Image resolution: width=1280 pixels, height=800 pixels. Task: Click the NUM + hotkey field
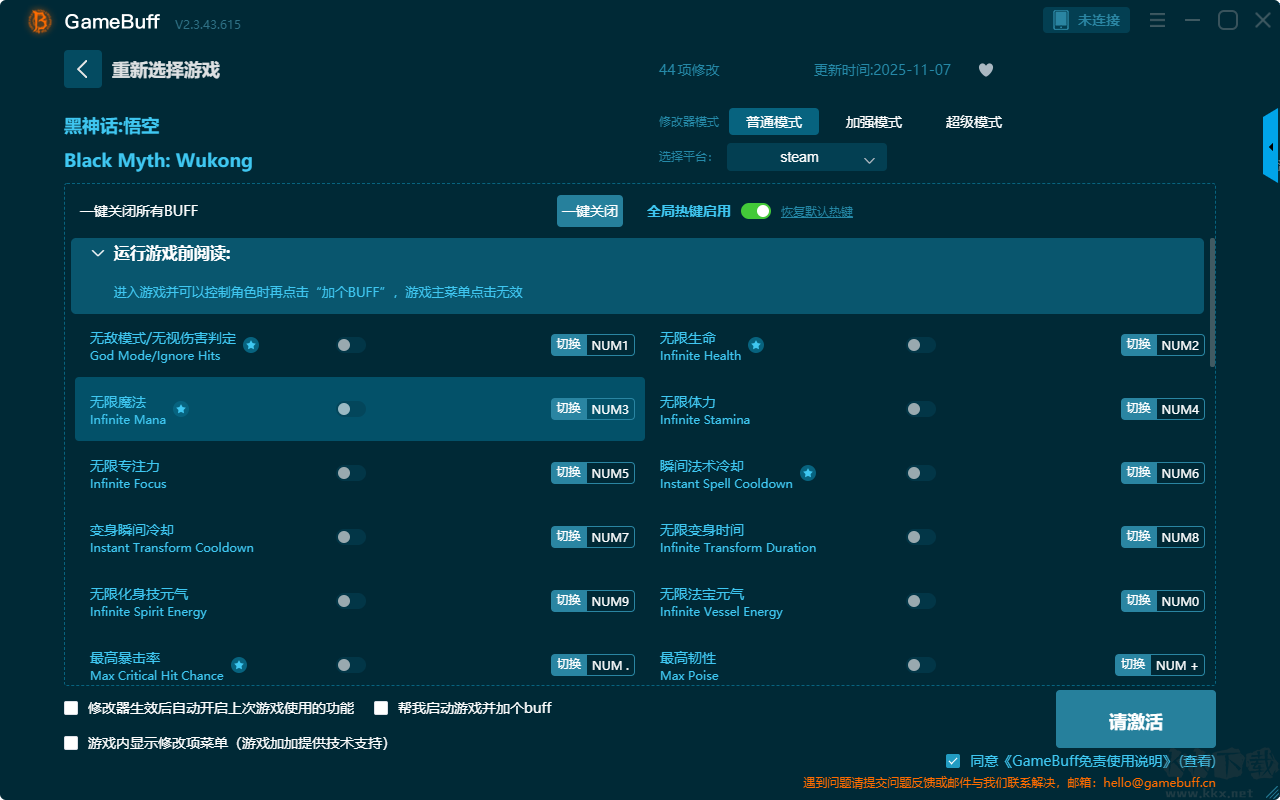click(1178, 665)
